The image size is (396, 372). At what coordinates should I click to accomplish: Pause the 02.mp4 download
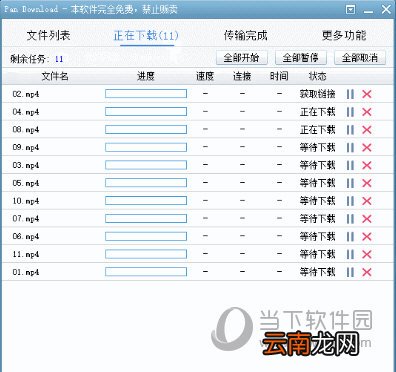tap(350, 94)
